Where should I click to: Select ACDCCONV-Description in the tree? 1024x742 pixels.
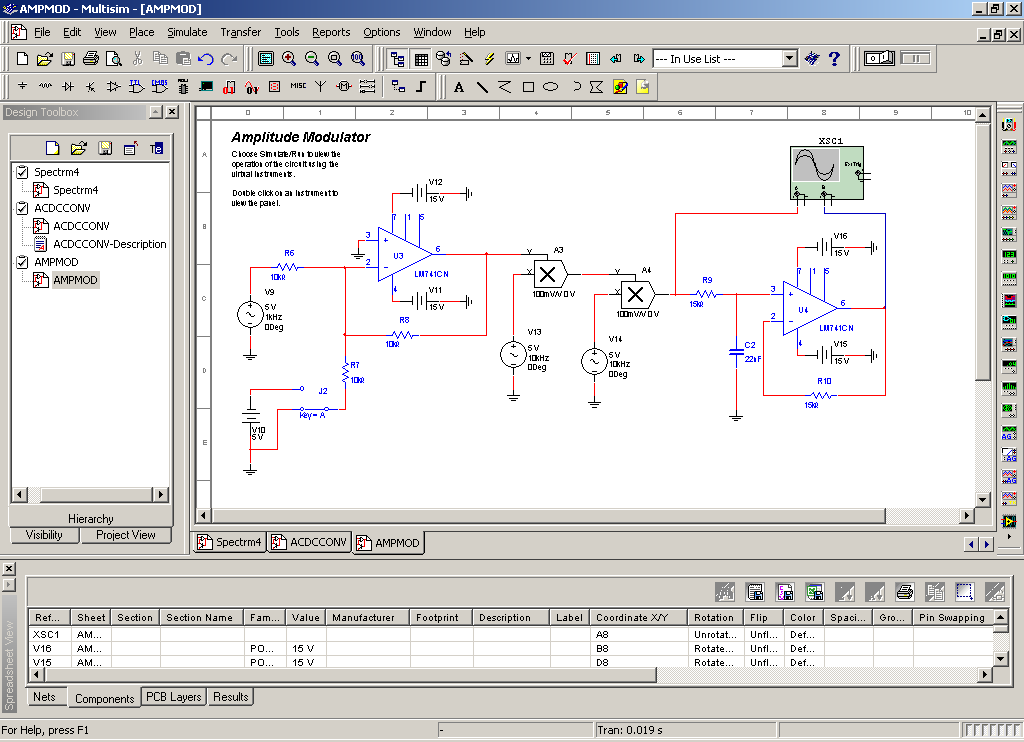[109, 244]
